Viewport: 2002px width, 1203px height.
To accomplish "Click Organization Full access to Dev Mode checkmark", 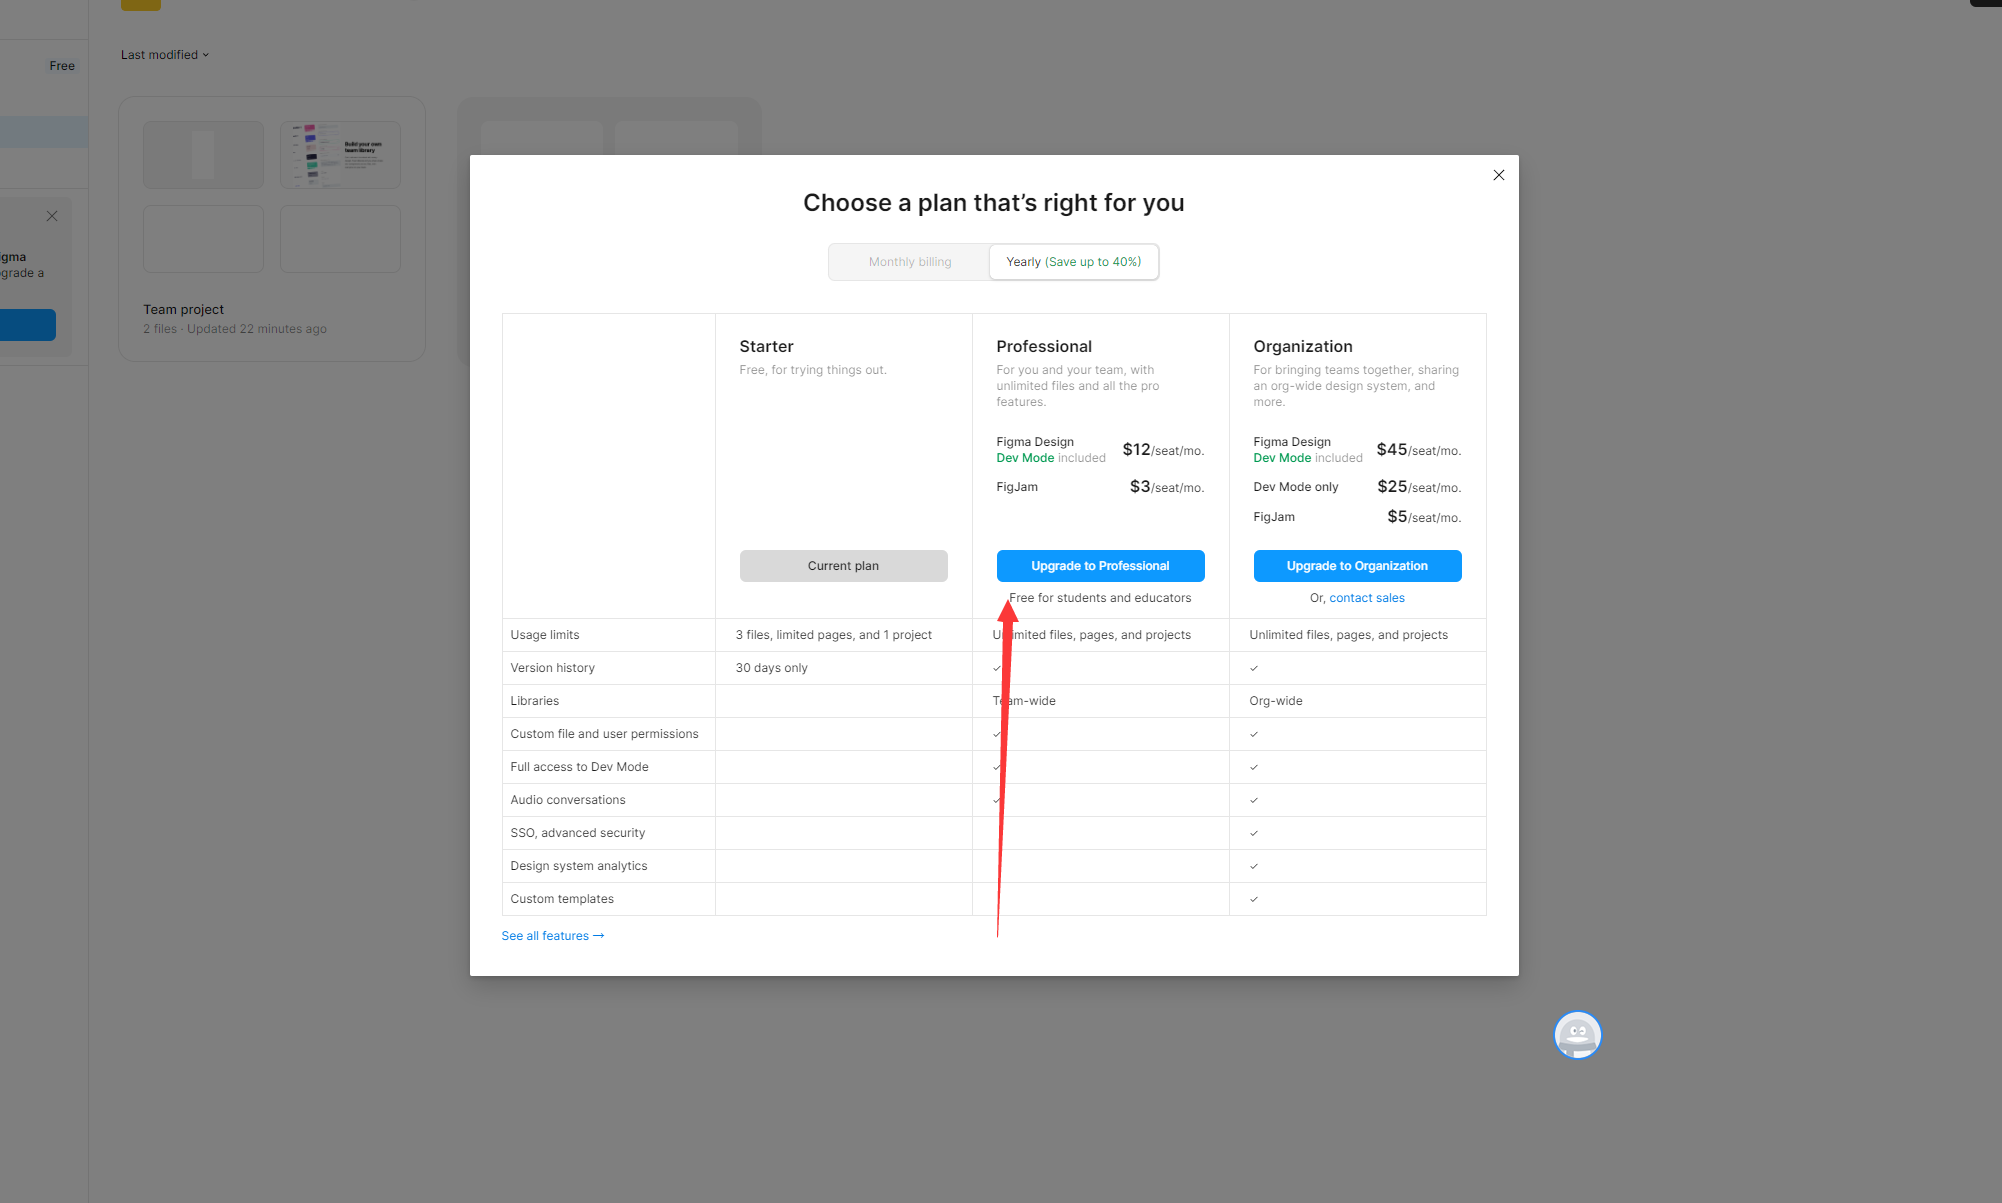I will pos(1253,767).
